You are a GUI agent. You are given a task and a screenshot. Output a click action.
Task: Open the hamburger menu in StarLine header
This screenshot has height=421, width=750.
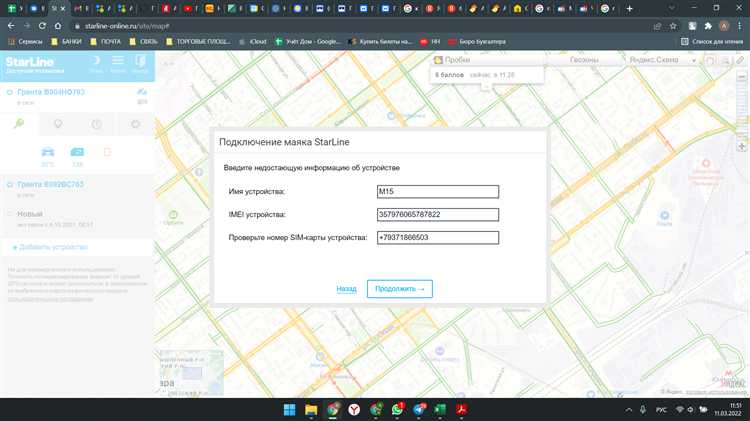[118, 60]
